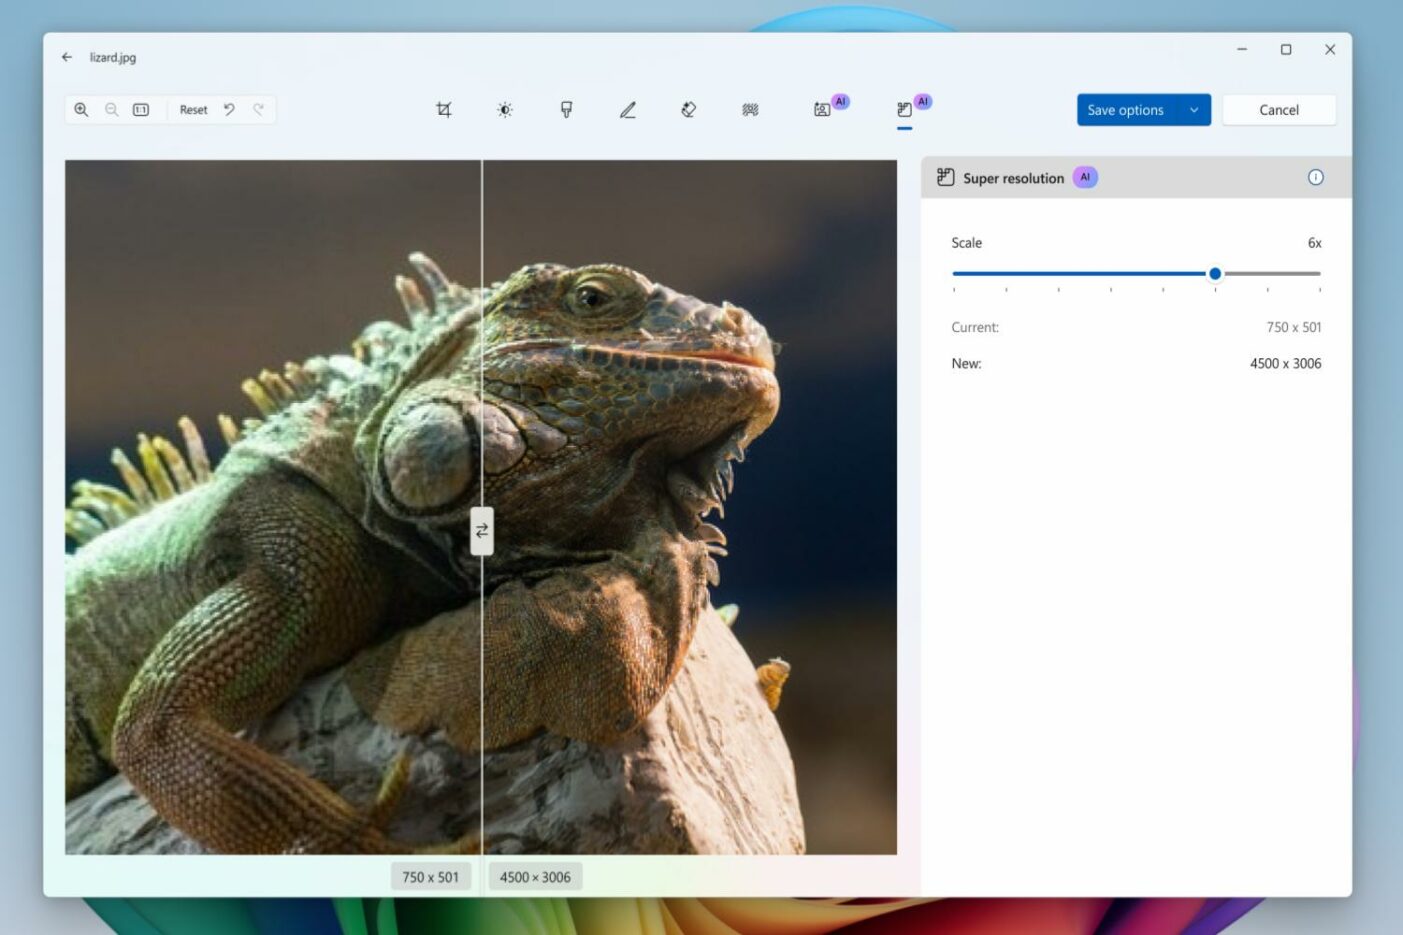Screen dimensions: 1403x935
Task: Open the Filter tool
Action: (x=566, y=109)
